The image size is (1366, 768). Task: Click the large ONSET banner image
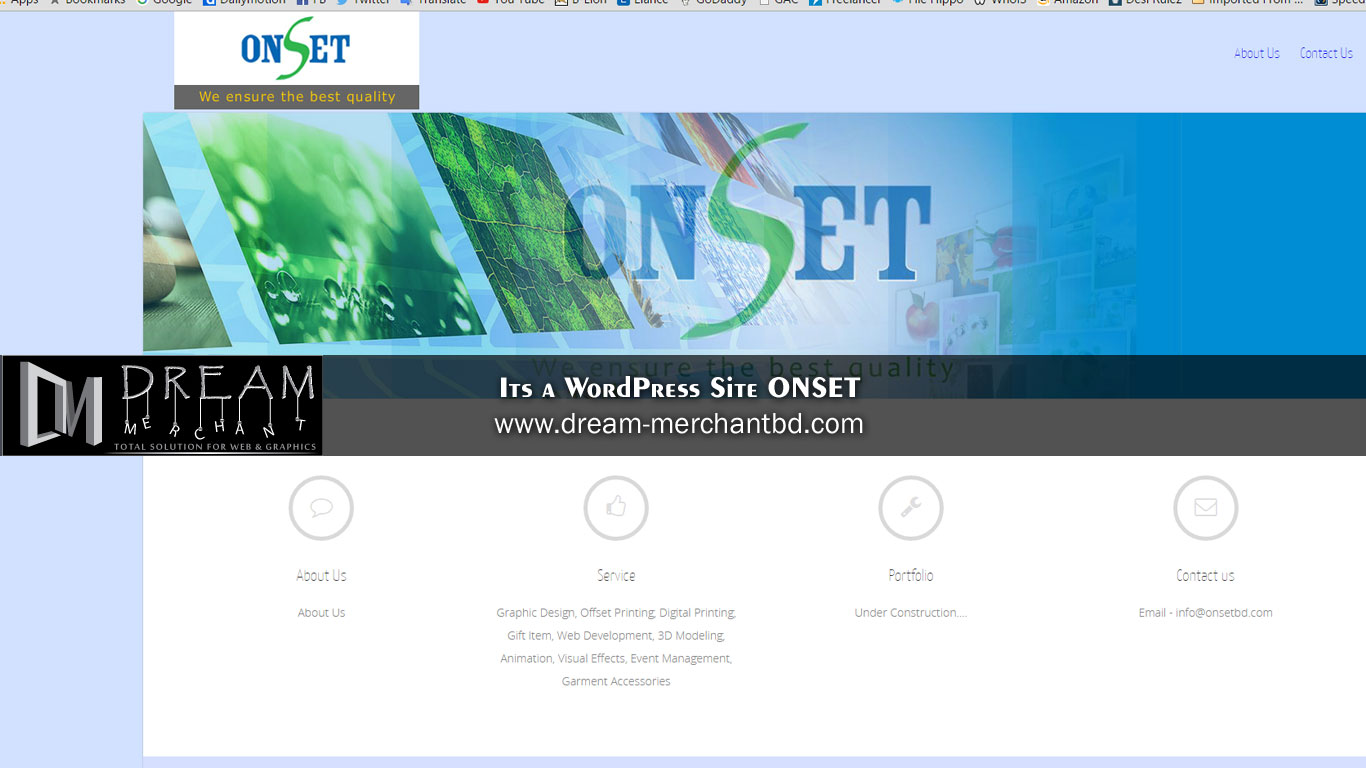pos(754,234)
